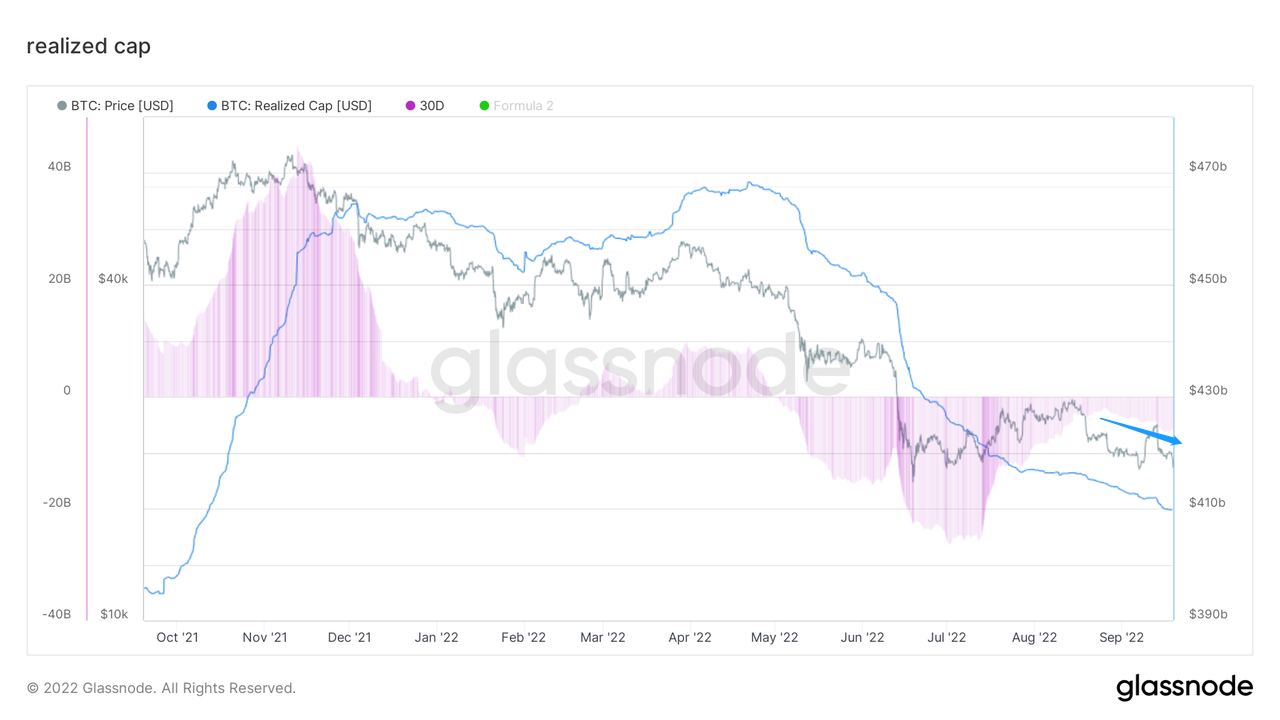The height and width of the screenshot is (720, 1280).
Task: Click the gray BTC Price legend dot
Action: point(62,106)
